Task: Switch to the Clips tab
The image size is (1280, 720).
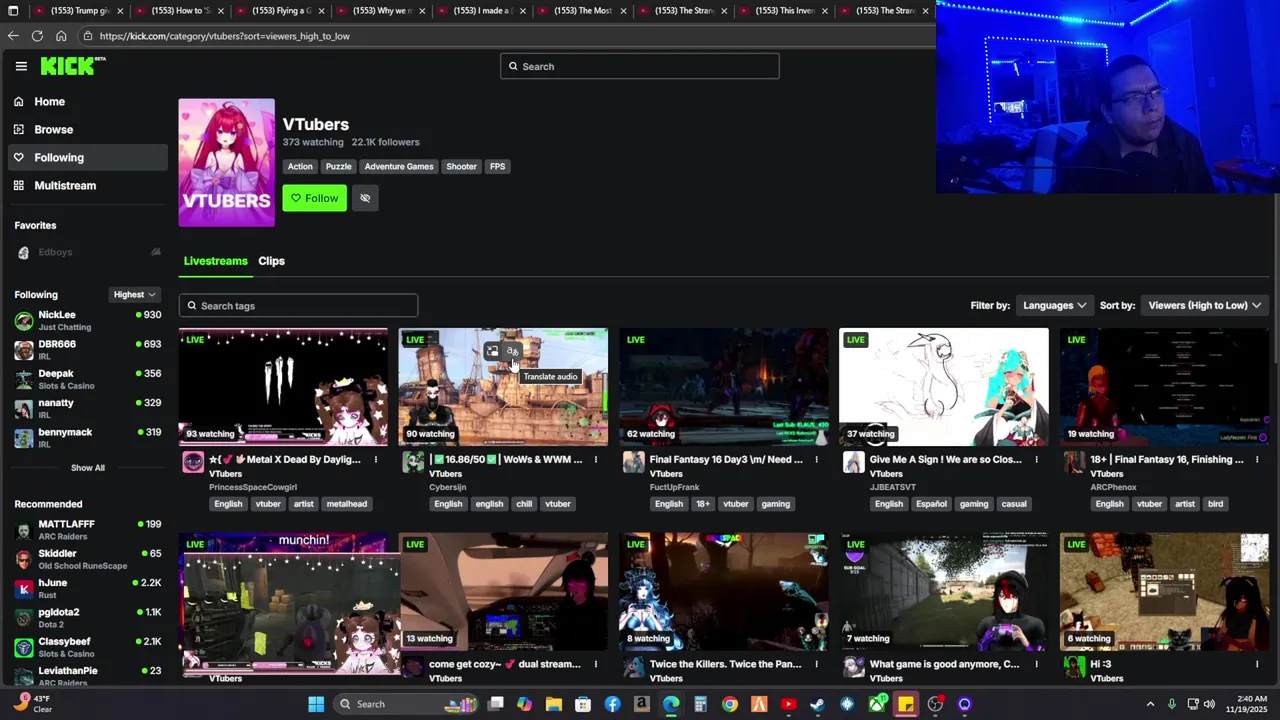Action: point(271,261)
